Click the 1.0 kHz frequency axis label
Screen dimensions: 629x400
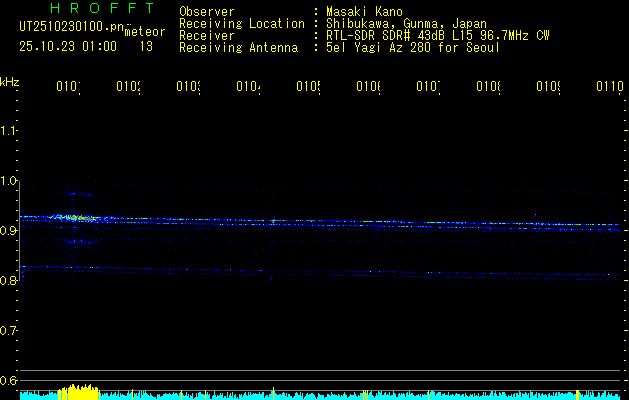click(9, 181)
